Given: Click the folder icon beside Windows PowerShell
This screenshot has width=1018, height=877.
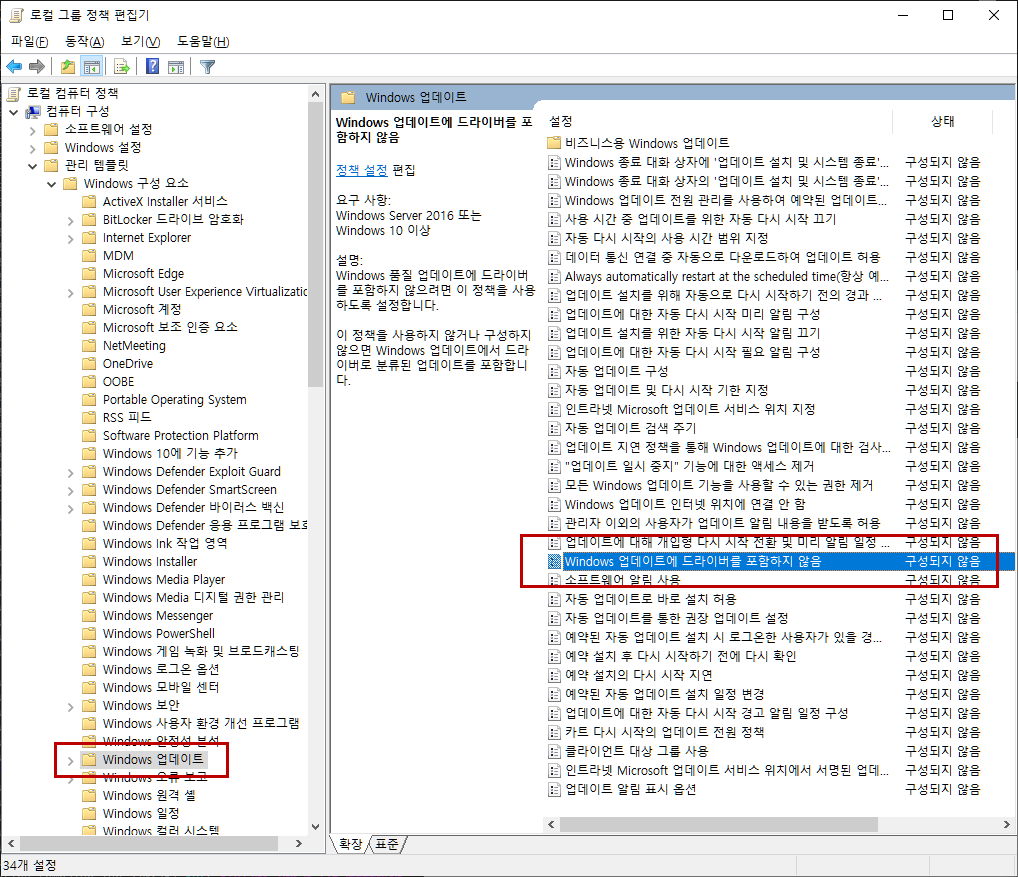Looking at the screenshot, I should click(x=90, y=634).
